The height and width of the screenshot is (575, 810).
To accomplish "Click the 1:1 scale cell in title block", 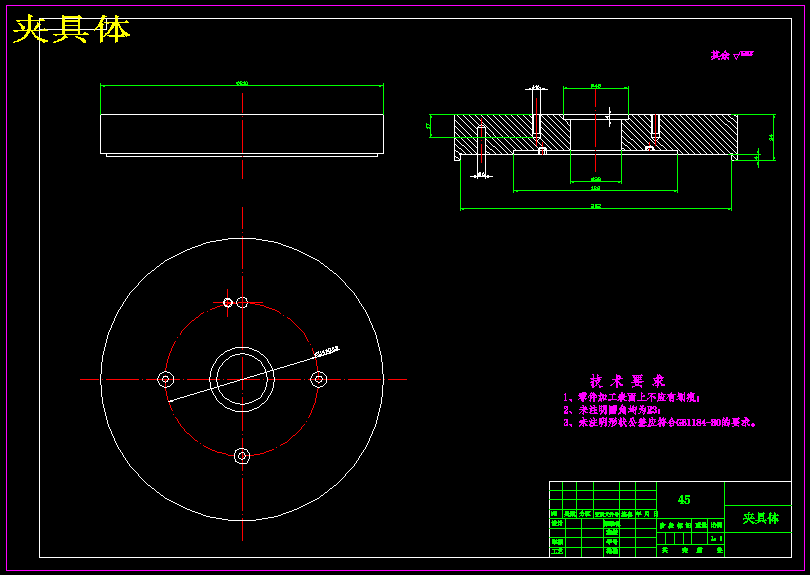I will pos(716,539).
